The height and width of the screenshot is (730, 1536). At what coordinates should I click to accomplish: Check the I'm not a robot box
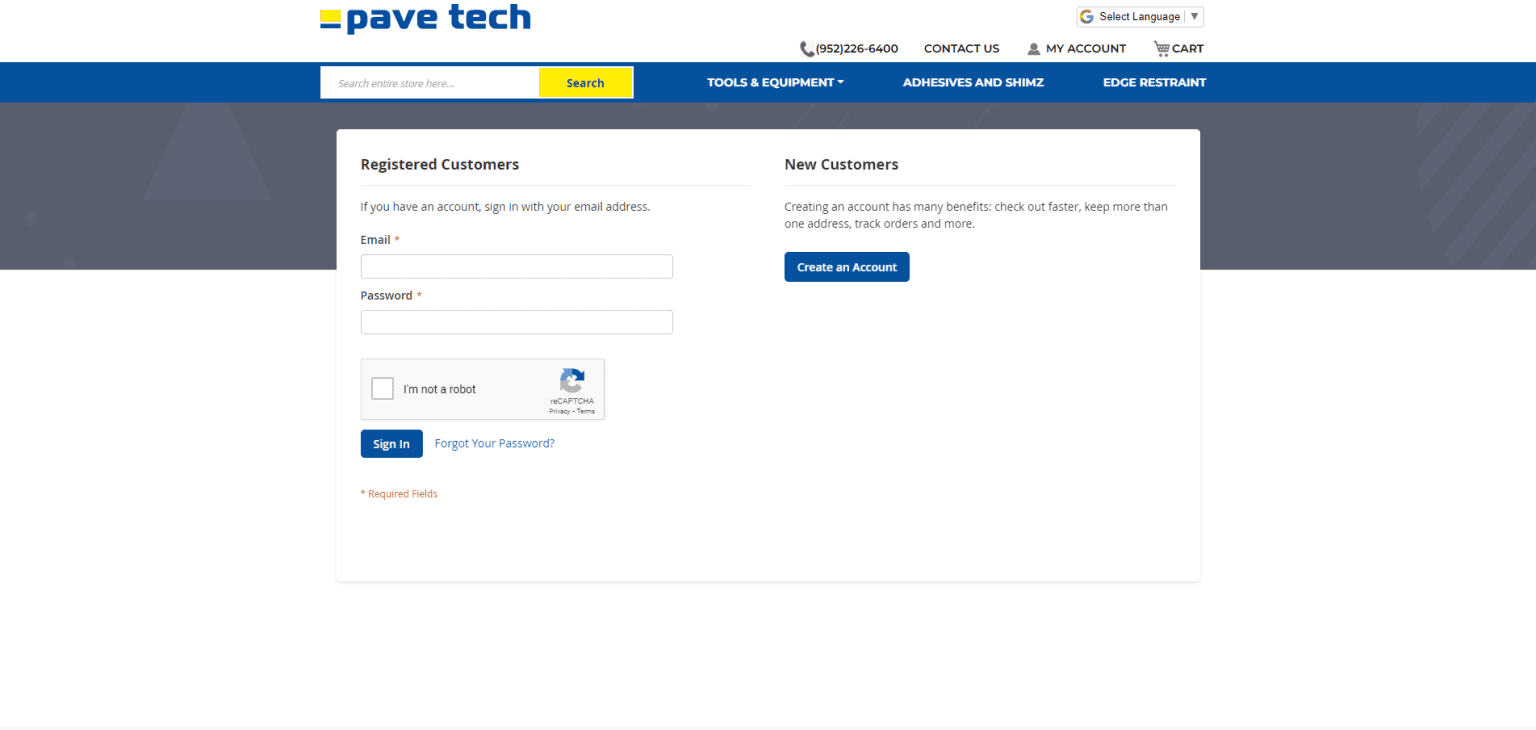pyautogui.click(x=381, y=388)
